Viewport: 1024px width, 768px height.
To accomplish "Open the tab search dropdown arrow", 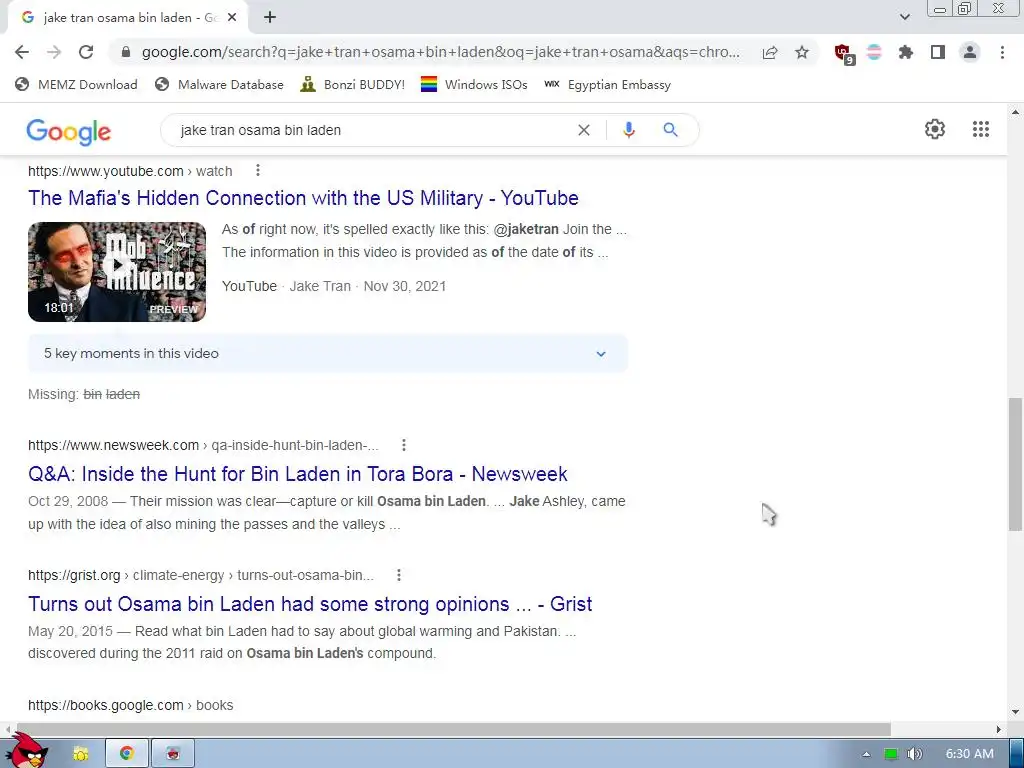I will [x=904, y=17].
